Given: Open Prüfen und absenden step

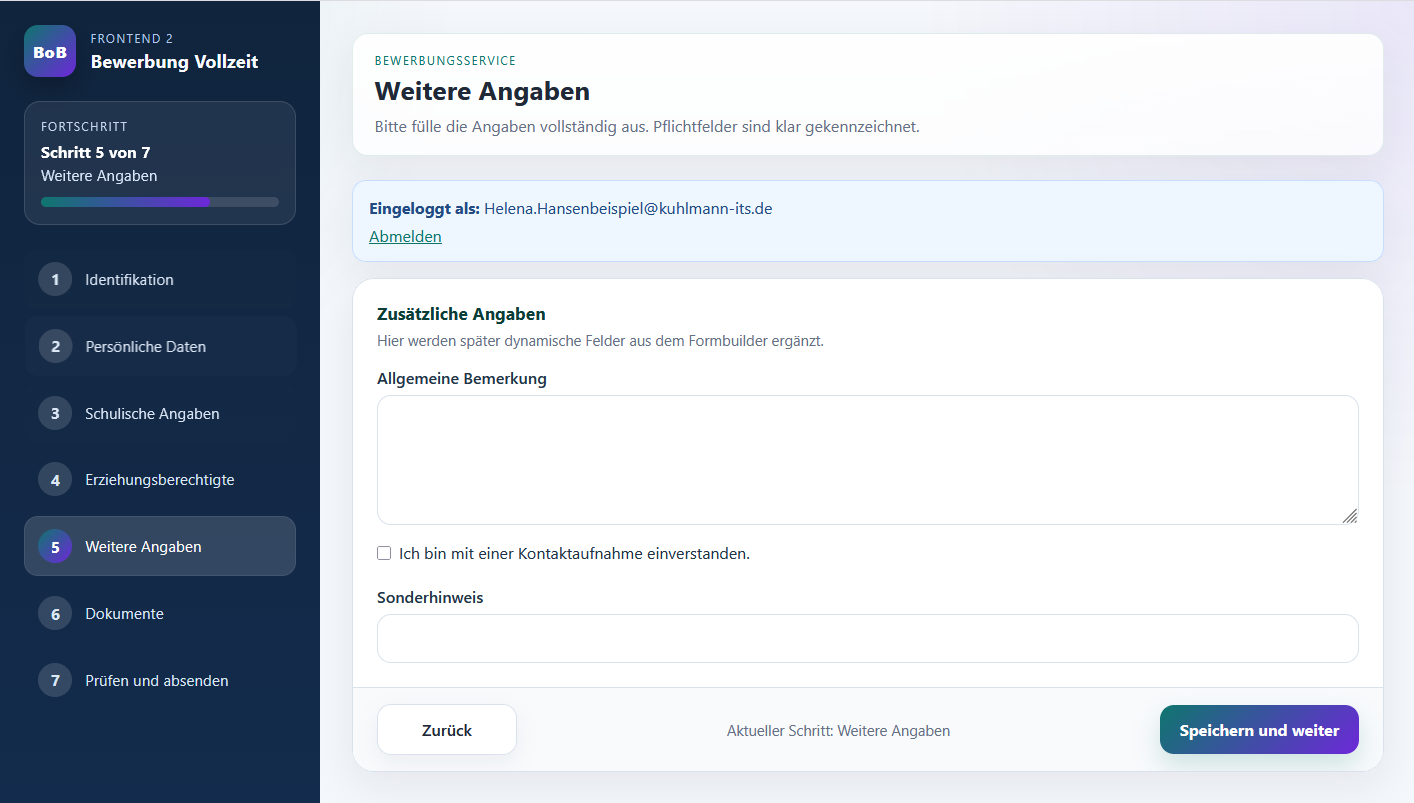Looking at the screenshot, I should tap(156, 681).
